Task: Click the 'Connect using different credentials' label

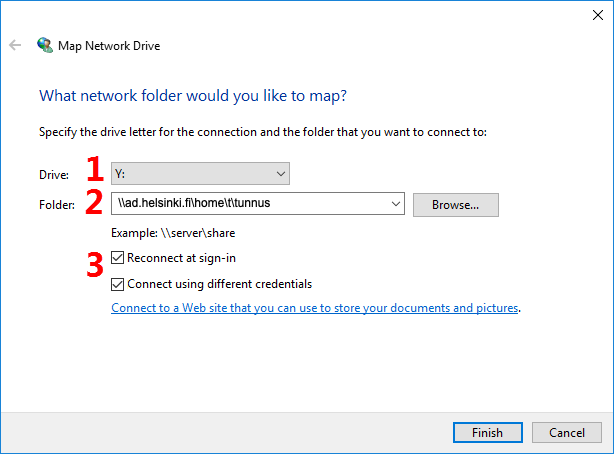Action: [x=220, y=284]
